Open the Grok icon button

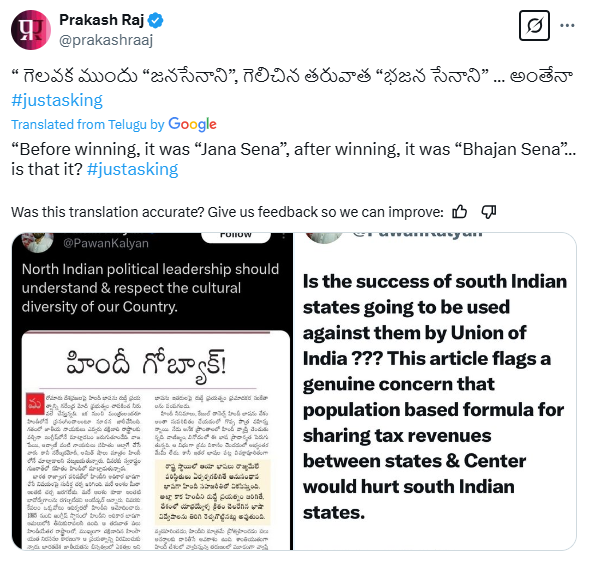[534, 26]
